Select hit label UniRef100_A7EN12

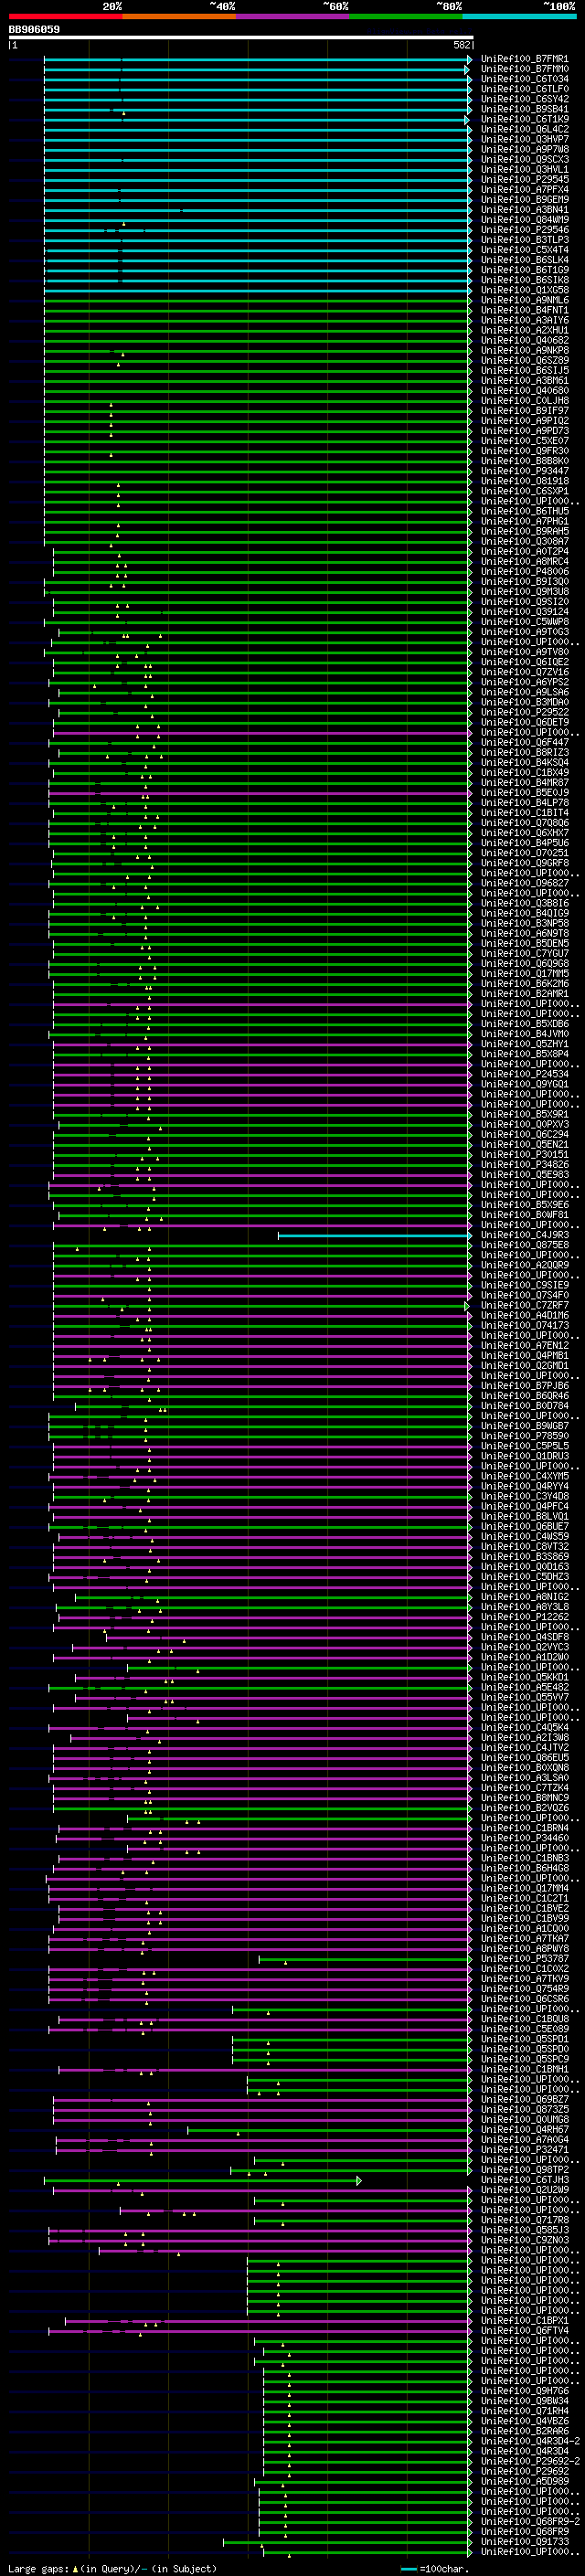pos(524,1345)
